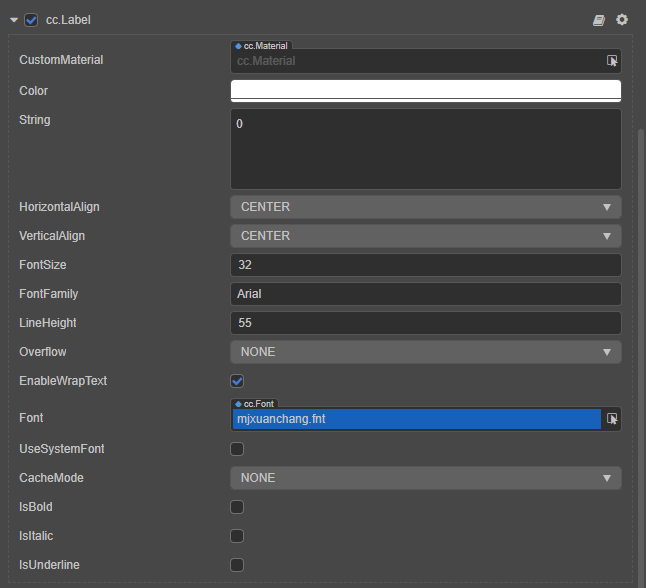The image size is (646, 588).
Task: Disable the EnableWrapText checkbox
Action: (237, 381)
